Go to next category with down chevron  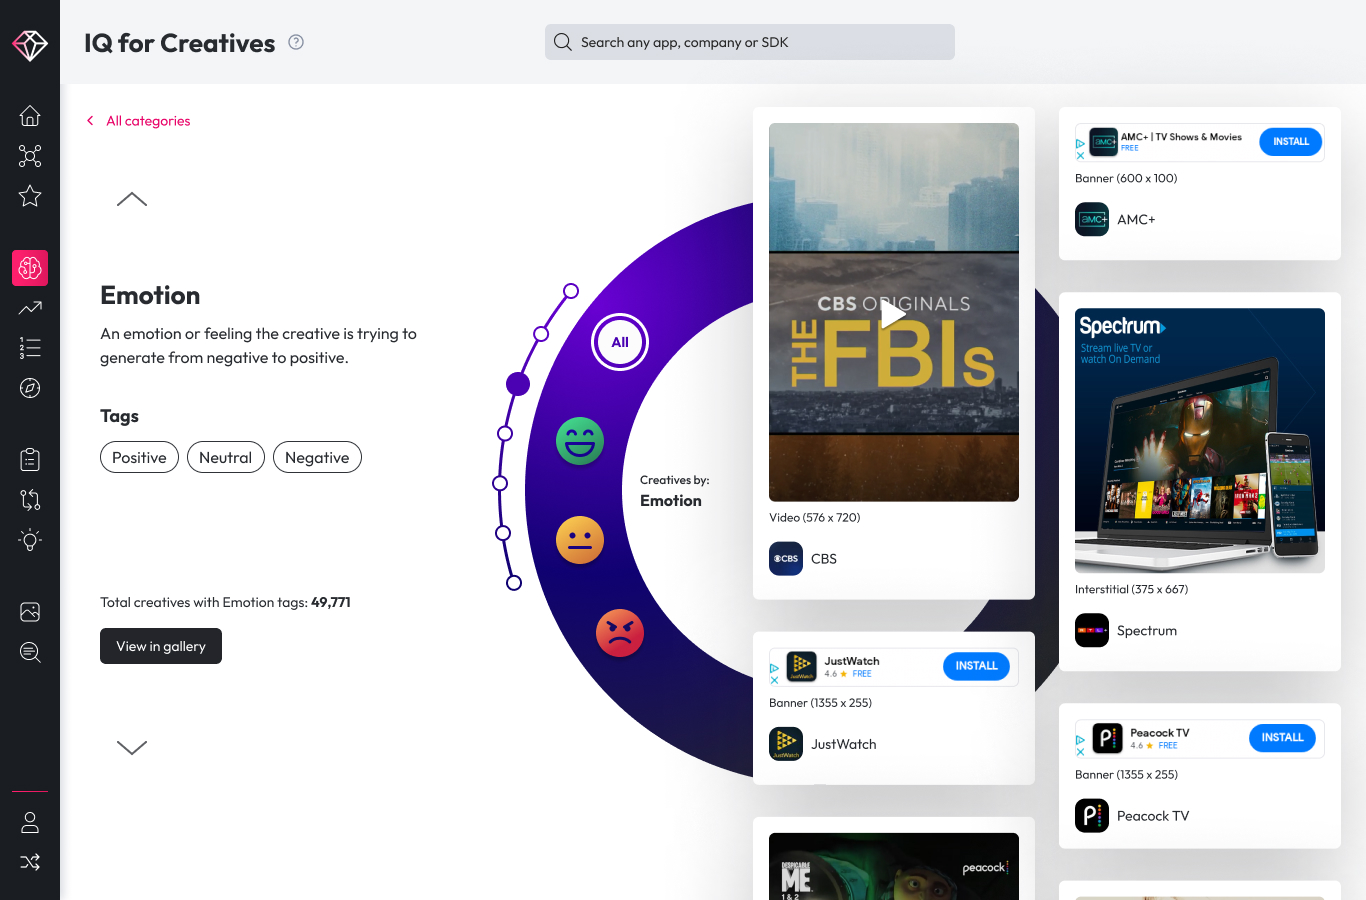coord(132,747)
